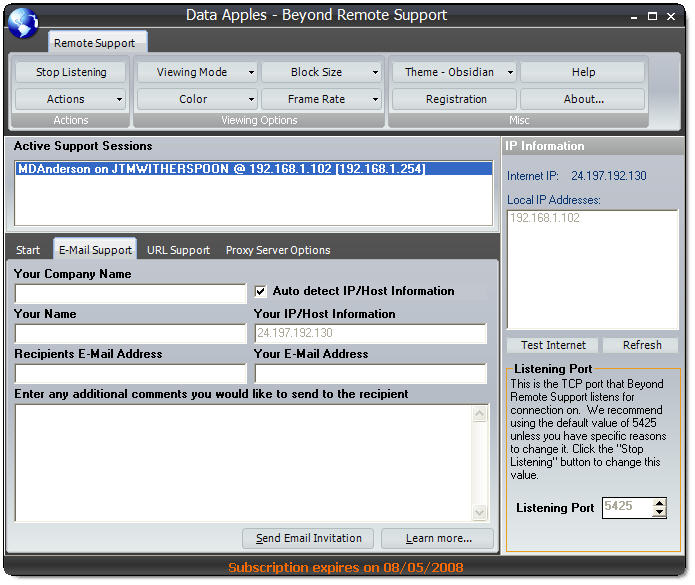Click the listening port spinner down arrow

click(x=658, y=513)
